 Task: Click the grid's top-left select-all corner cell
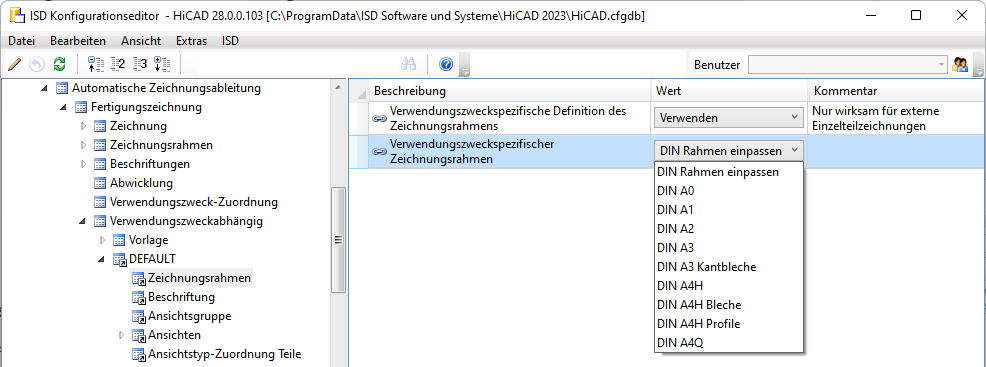(x=359, y=91)
